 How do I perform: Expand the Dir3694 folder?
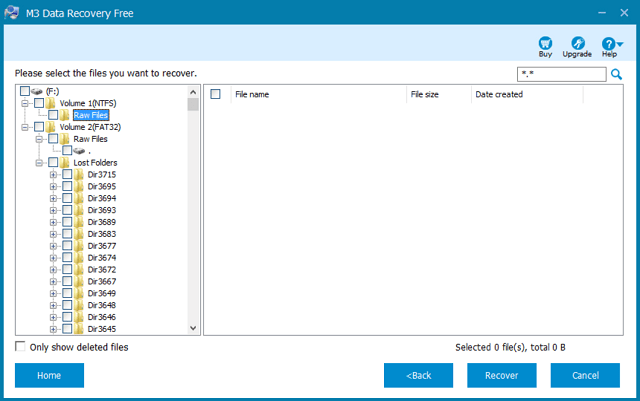pos(53,198)
